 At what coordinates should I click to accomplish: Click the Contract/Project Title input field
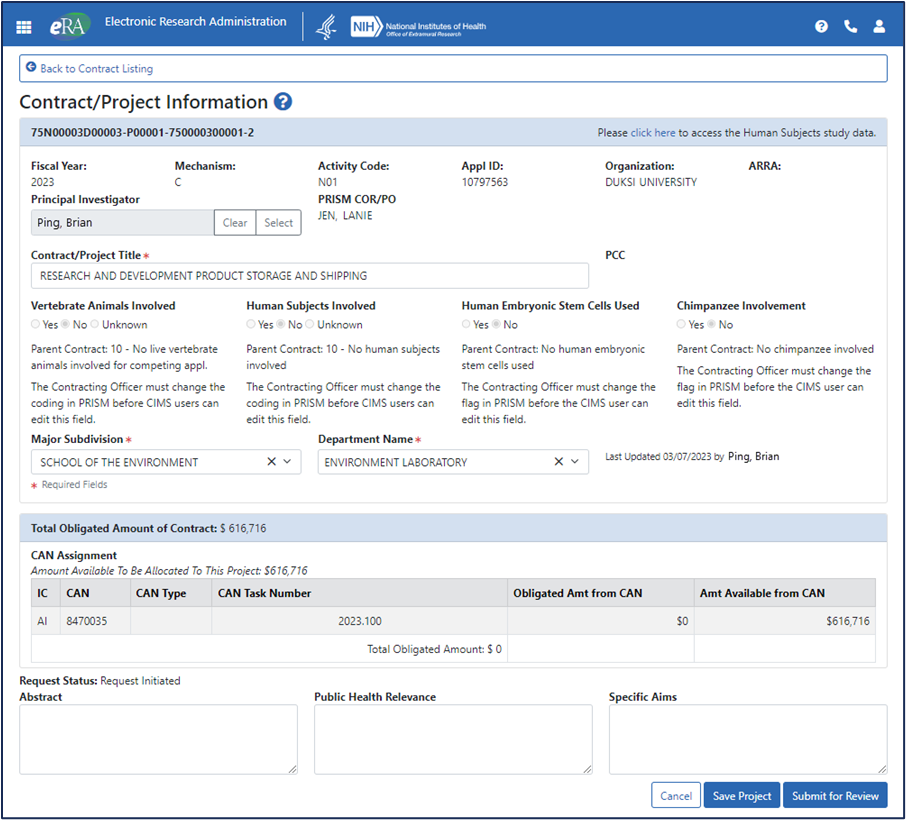click(310, 276)
